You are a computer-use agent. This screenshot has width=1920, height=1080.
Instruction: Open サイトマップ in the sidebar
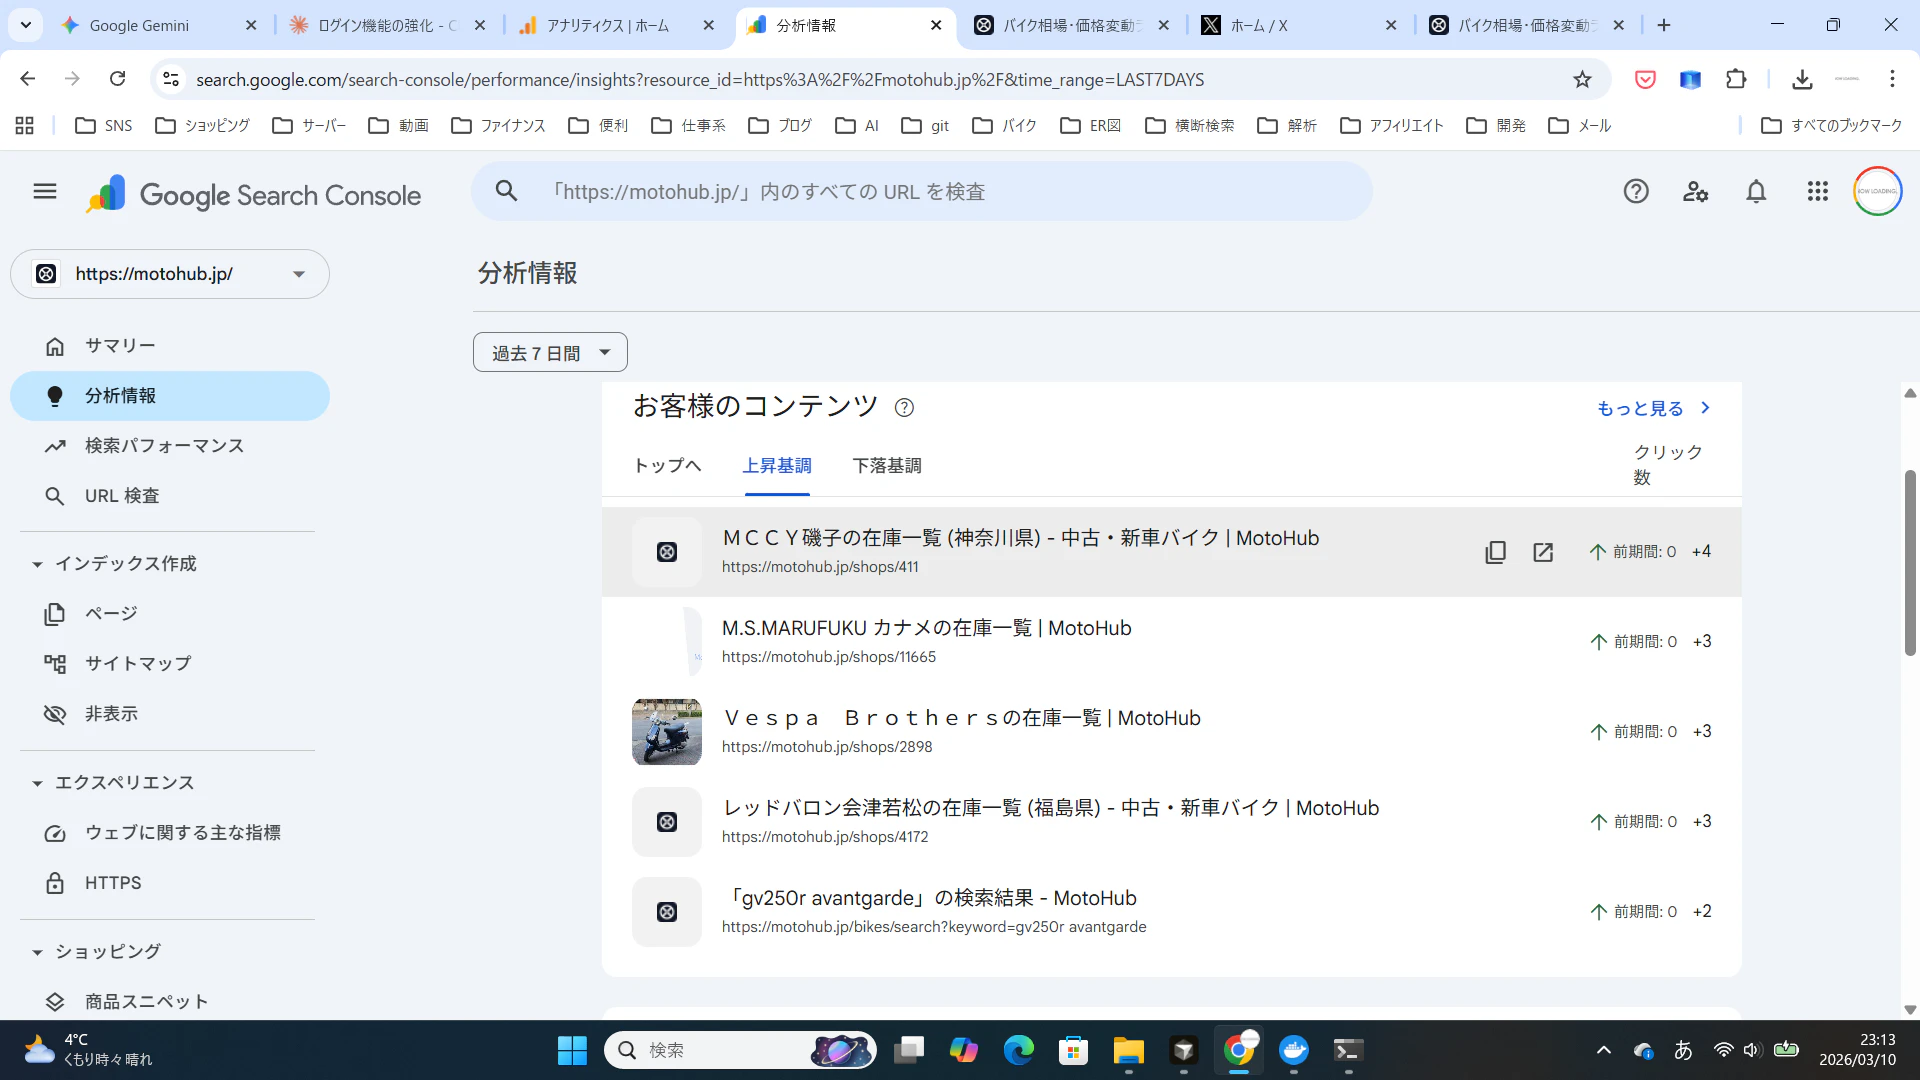(x=170, y=664)
